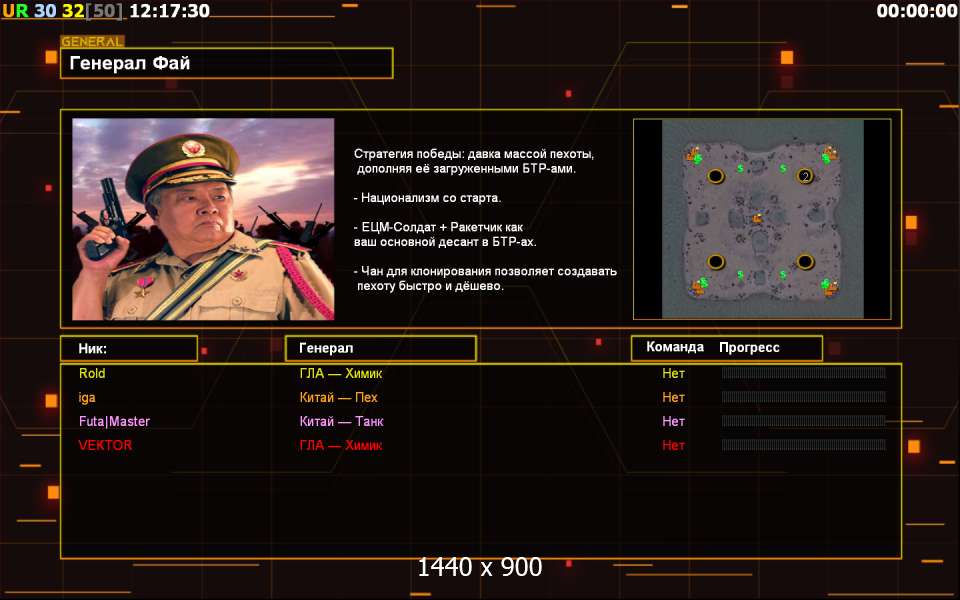Screen dimensions: 960x600
Task: Select player name iga
Action: [x=87, y=398]
